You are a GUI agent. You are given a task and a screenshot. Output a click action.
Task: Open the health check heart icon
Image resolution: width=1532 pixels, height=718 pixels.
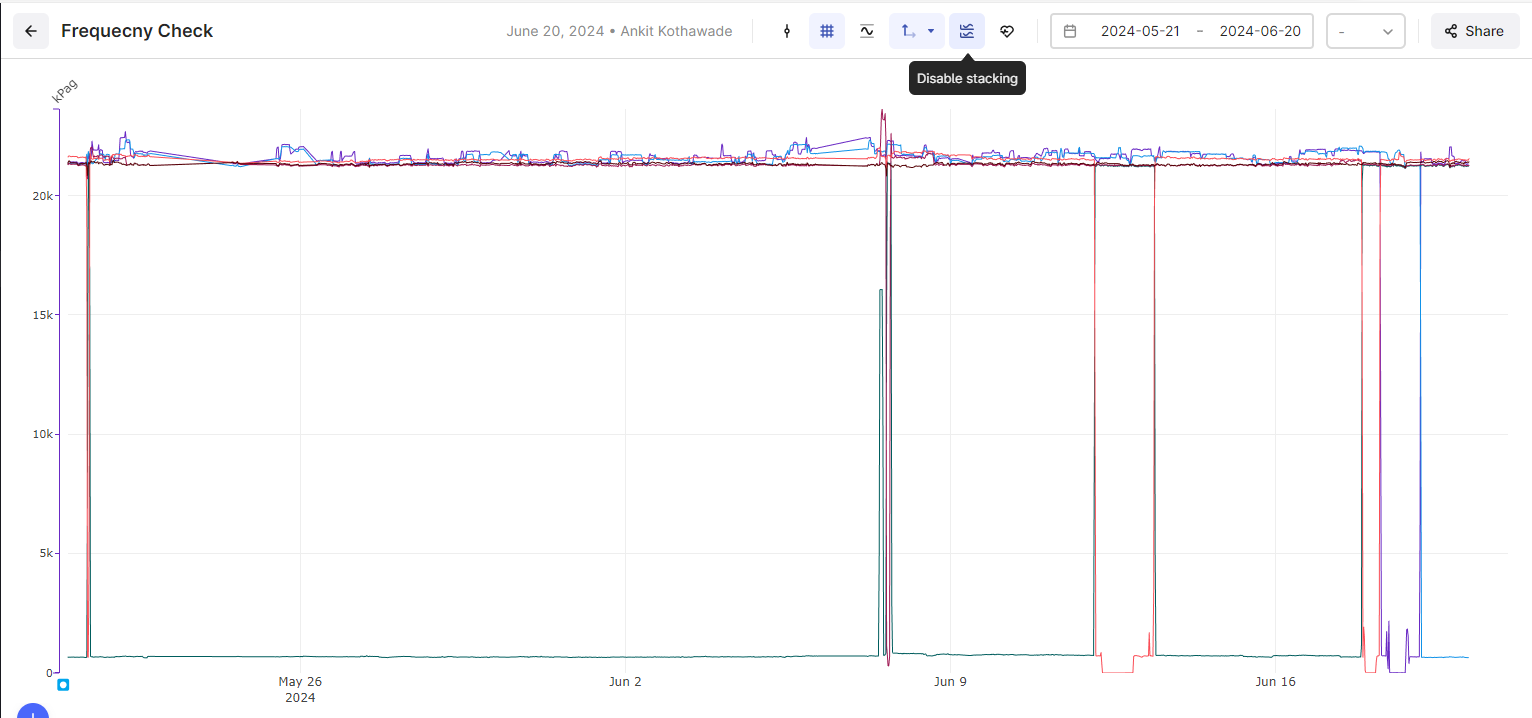pos(1007,31)
